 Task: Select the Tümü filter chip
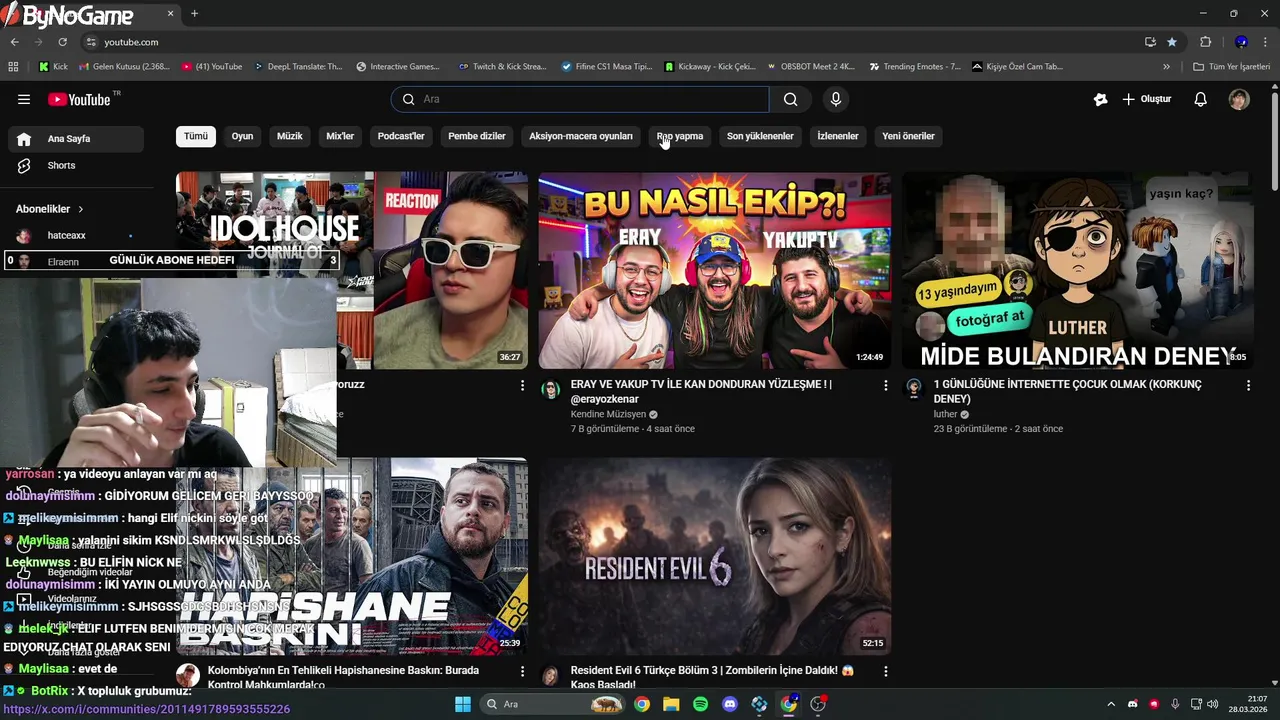(x=196, y=136)
